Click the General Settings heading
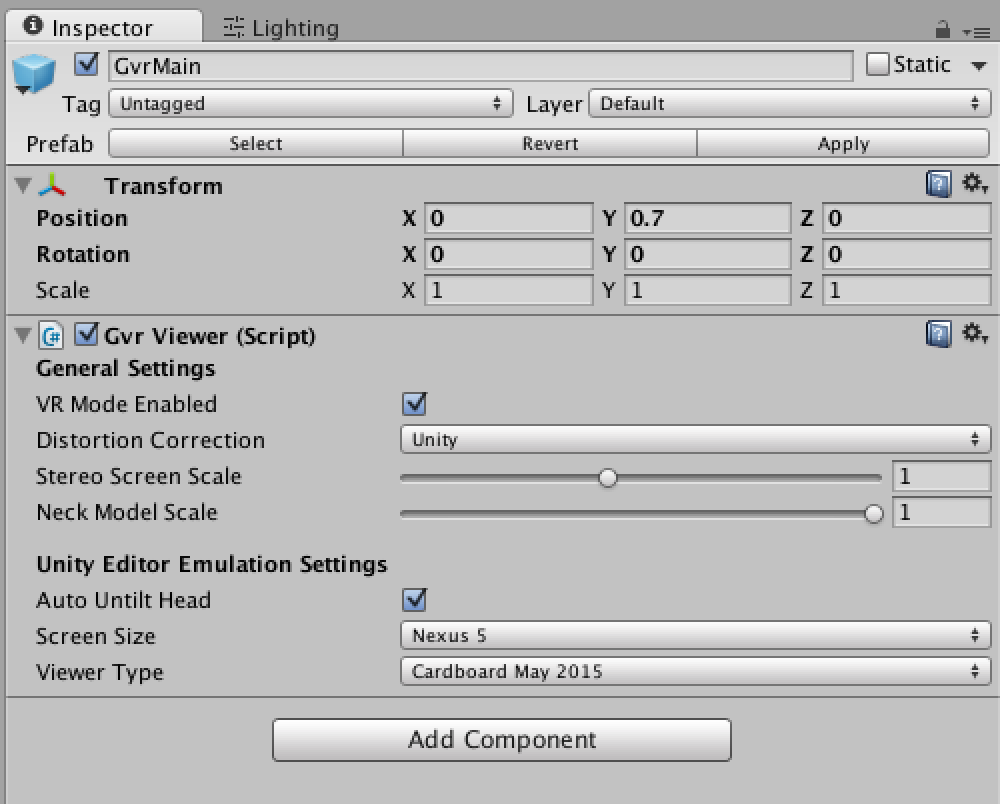The height and width of the screenshot is (804, 1000). [x=126, y=369]
